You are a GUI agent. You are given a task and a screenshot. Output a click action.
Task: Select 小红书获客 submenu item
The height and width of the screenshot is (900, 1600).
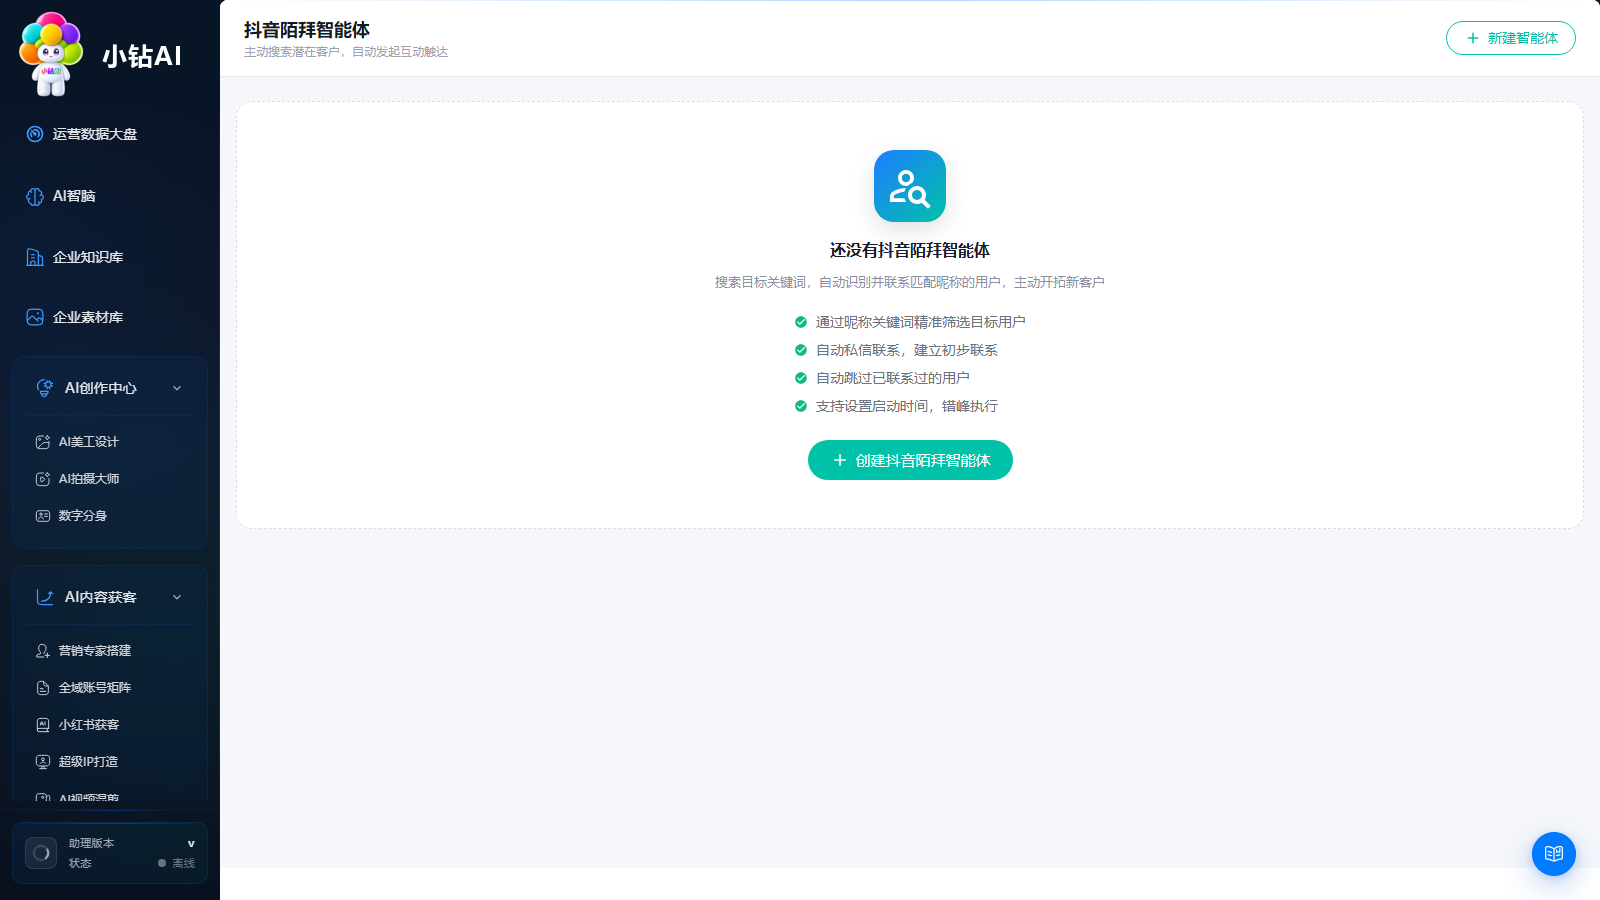coord(110,725)
